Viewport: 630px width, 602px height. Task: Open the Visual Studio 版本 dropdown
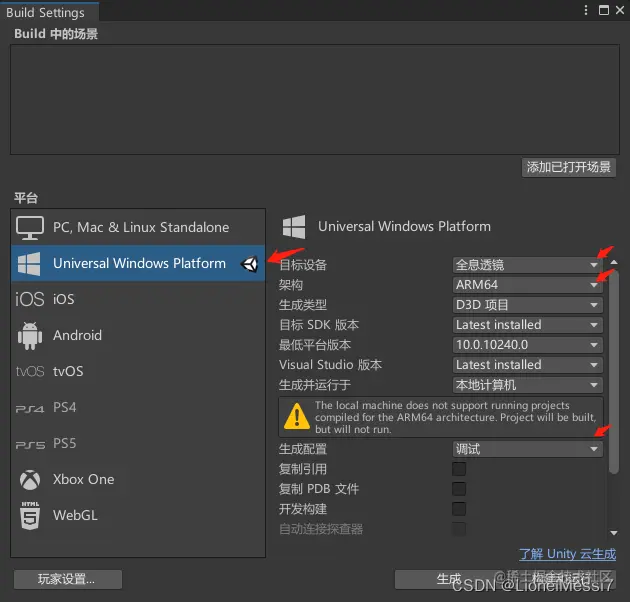527,365
